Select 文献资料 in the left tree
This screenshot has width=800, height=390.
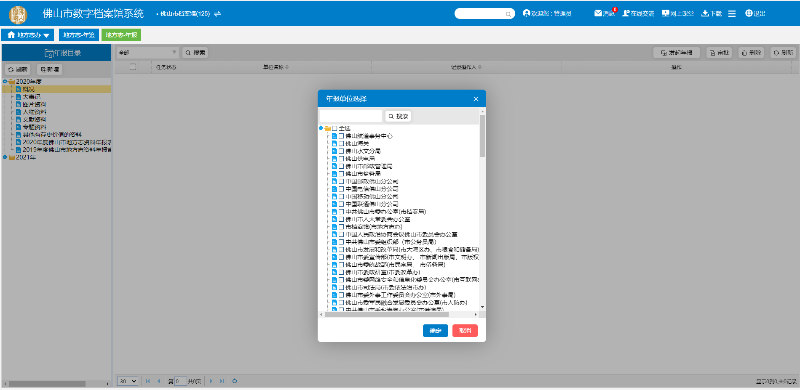click(x=35, y=119)
